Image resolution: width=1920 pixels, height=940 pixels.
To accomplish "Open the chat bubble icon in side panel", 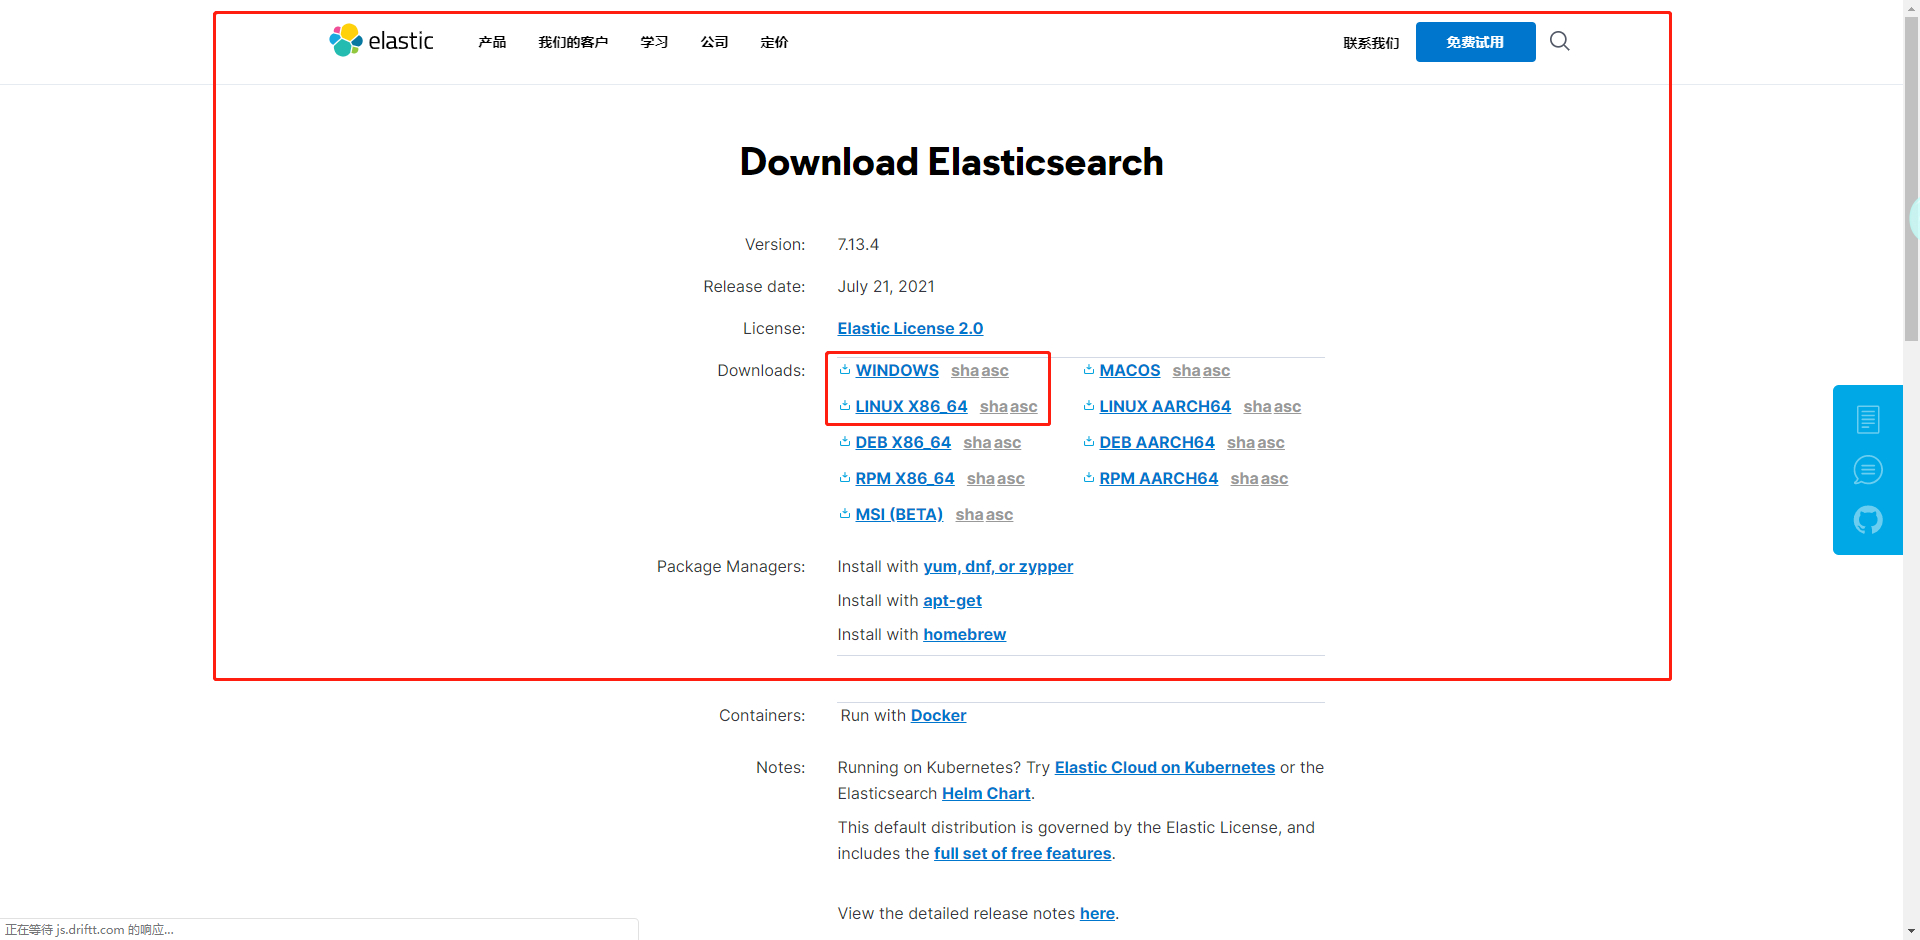I will (x=1867, y=470).
